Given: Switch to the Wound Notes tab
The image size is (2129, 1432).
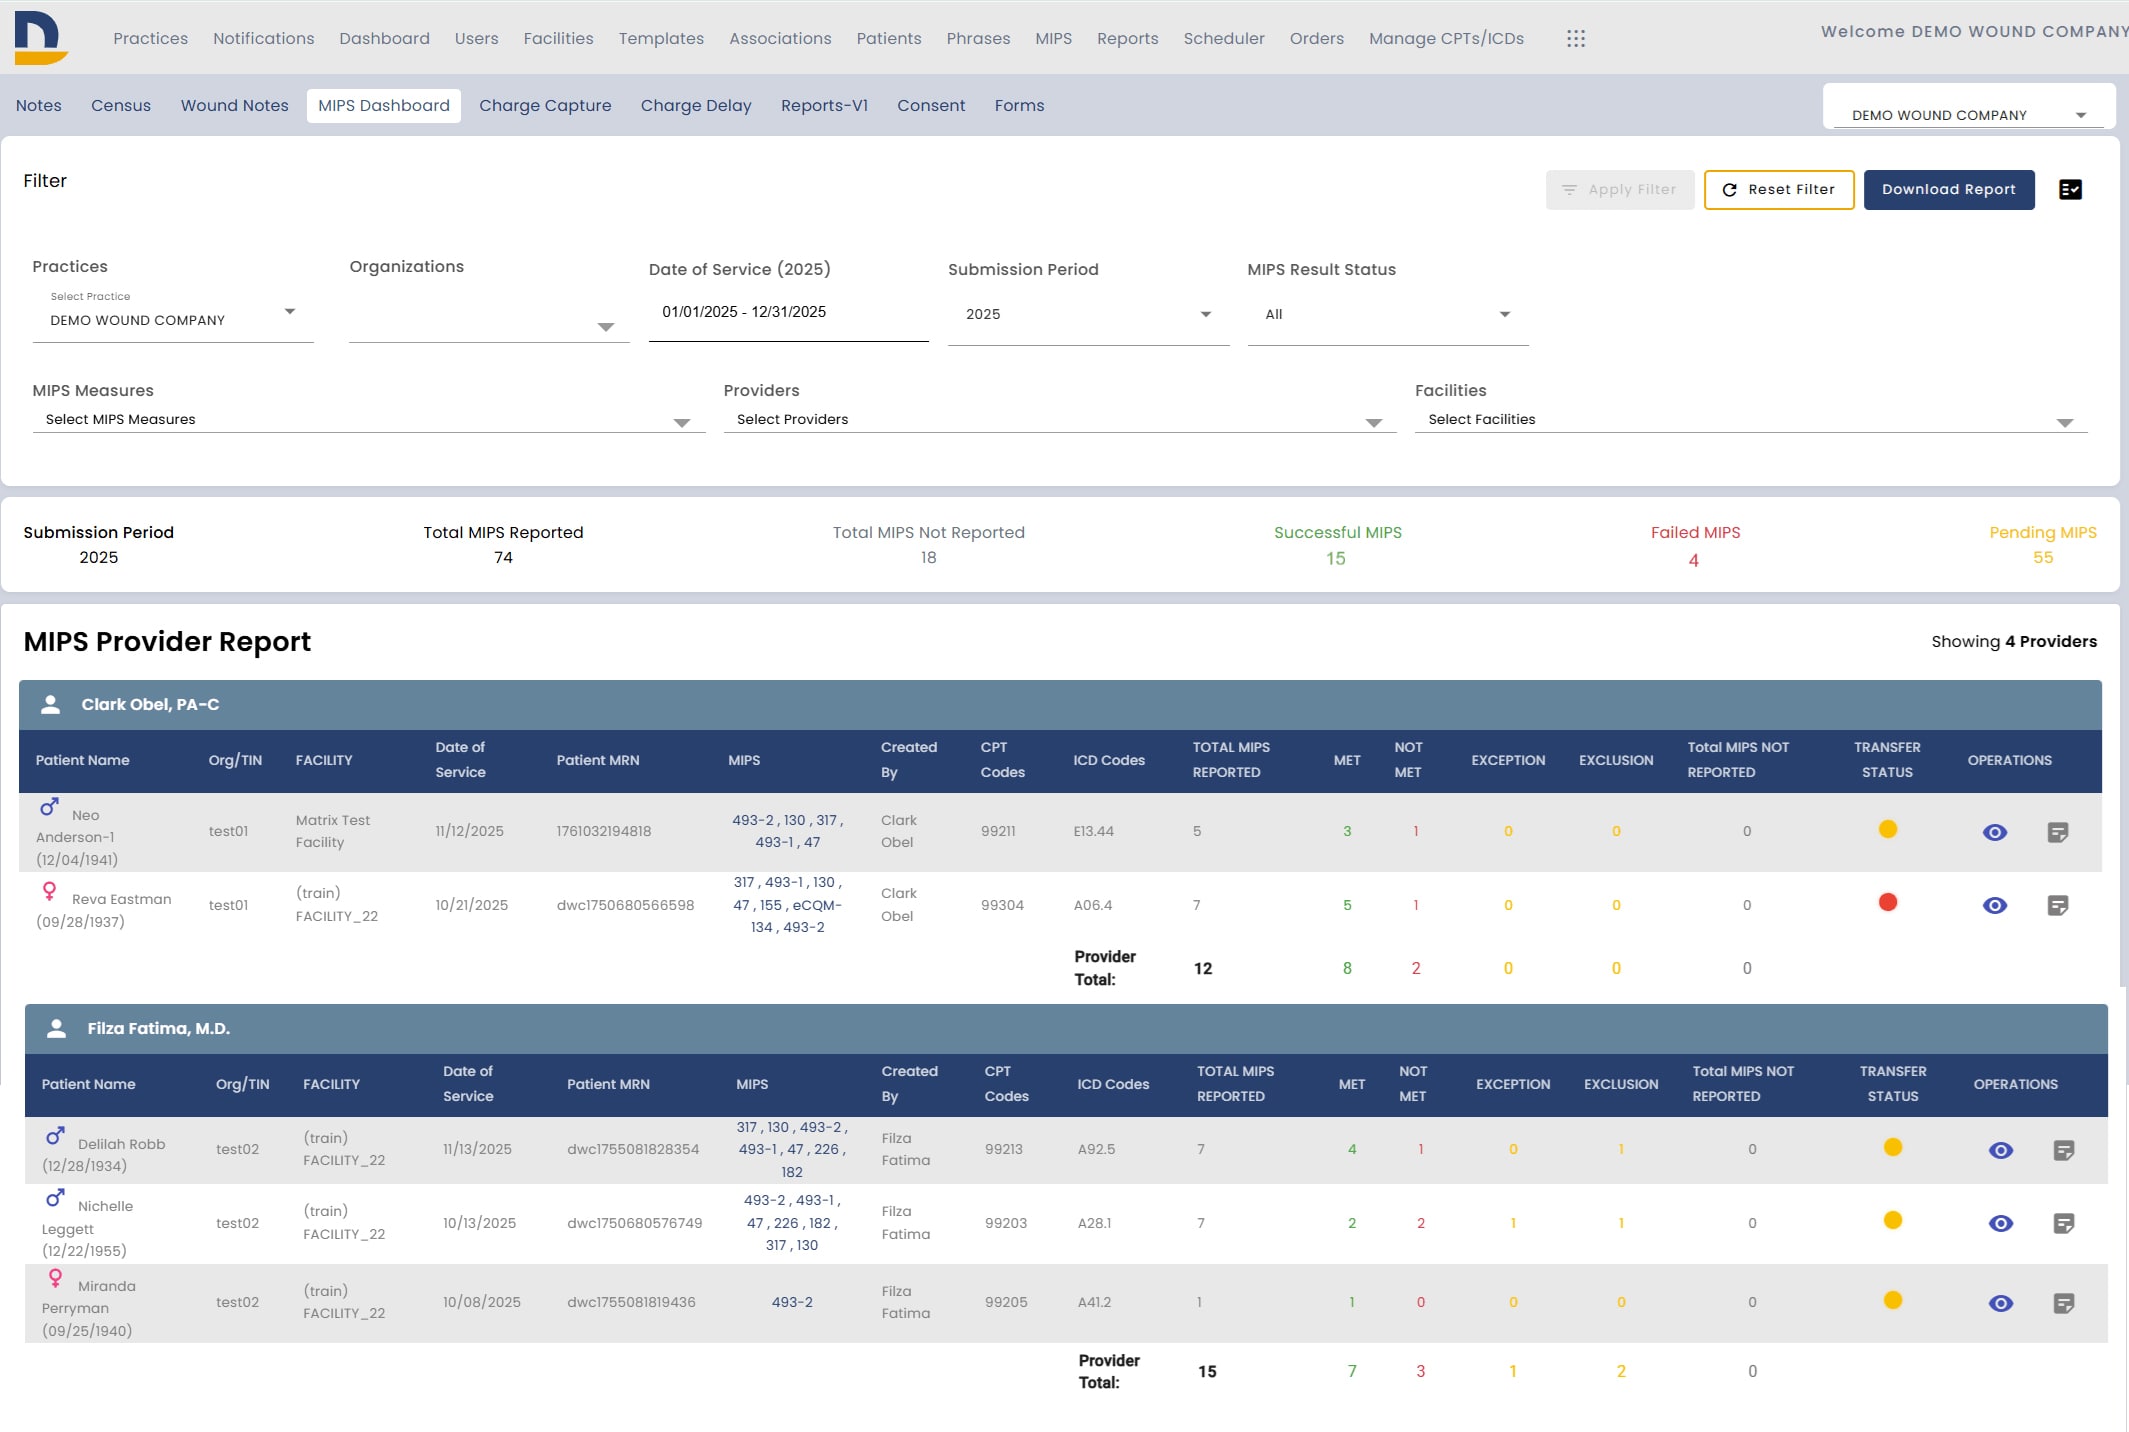Looking at the screenshot, I should [234, 105].
